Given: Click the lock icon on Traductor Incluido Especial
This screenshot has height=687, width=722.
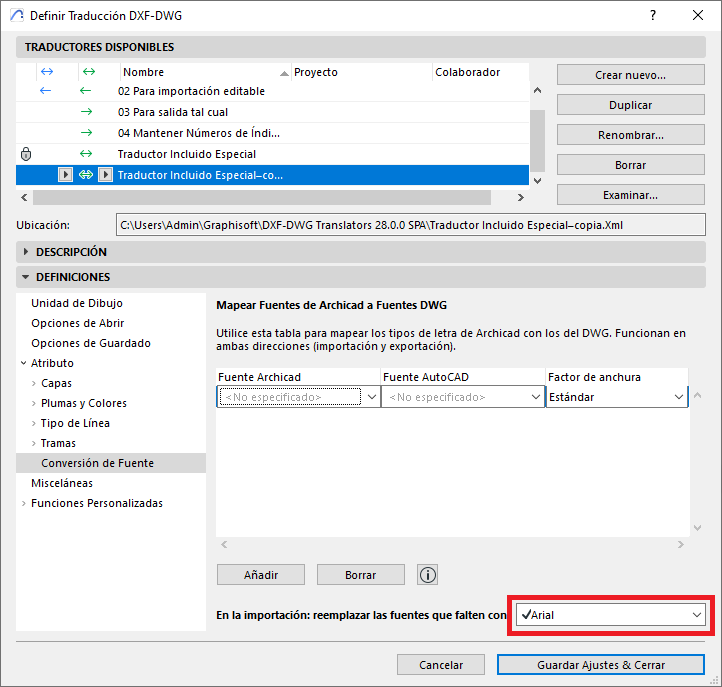Looking at the screenshot, I should point(26,154).
